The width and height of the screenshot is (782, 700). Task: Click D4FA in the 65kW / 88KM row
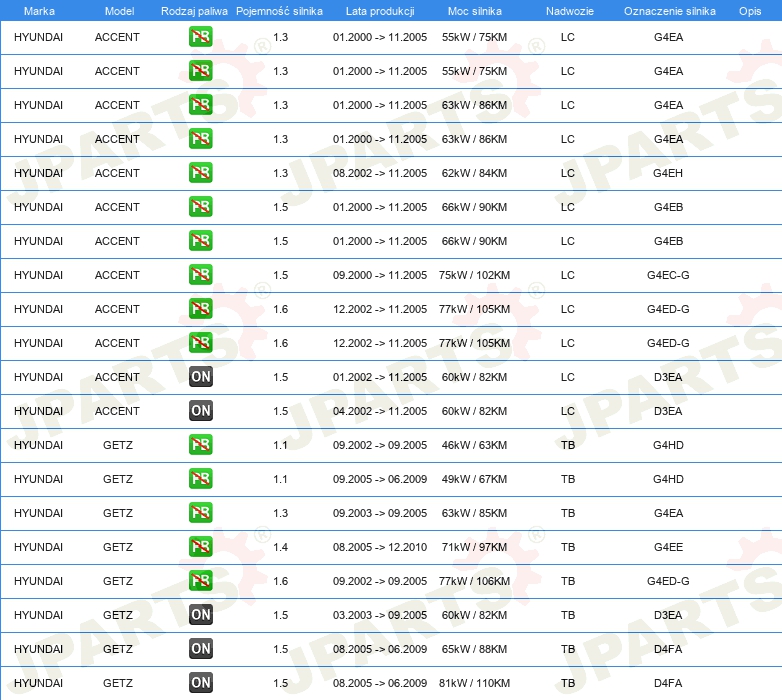point(668,649)
